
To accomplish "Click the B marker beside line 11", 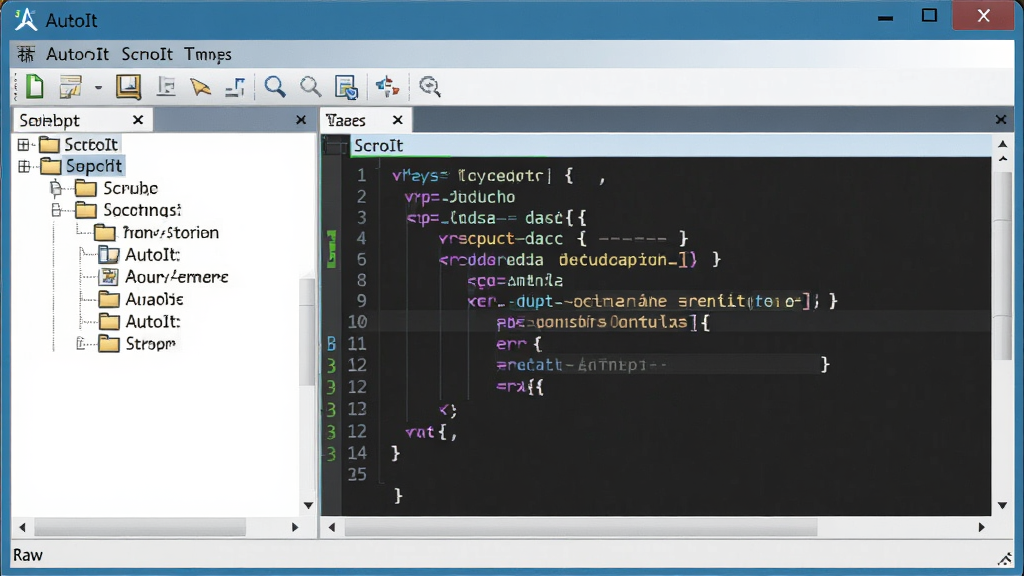I will click(332, 344).
